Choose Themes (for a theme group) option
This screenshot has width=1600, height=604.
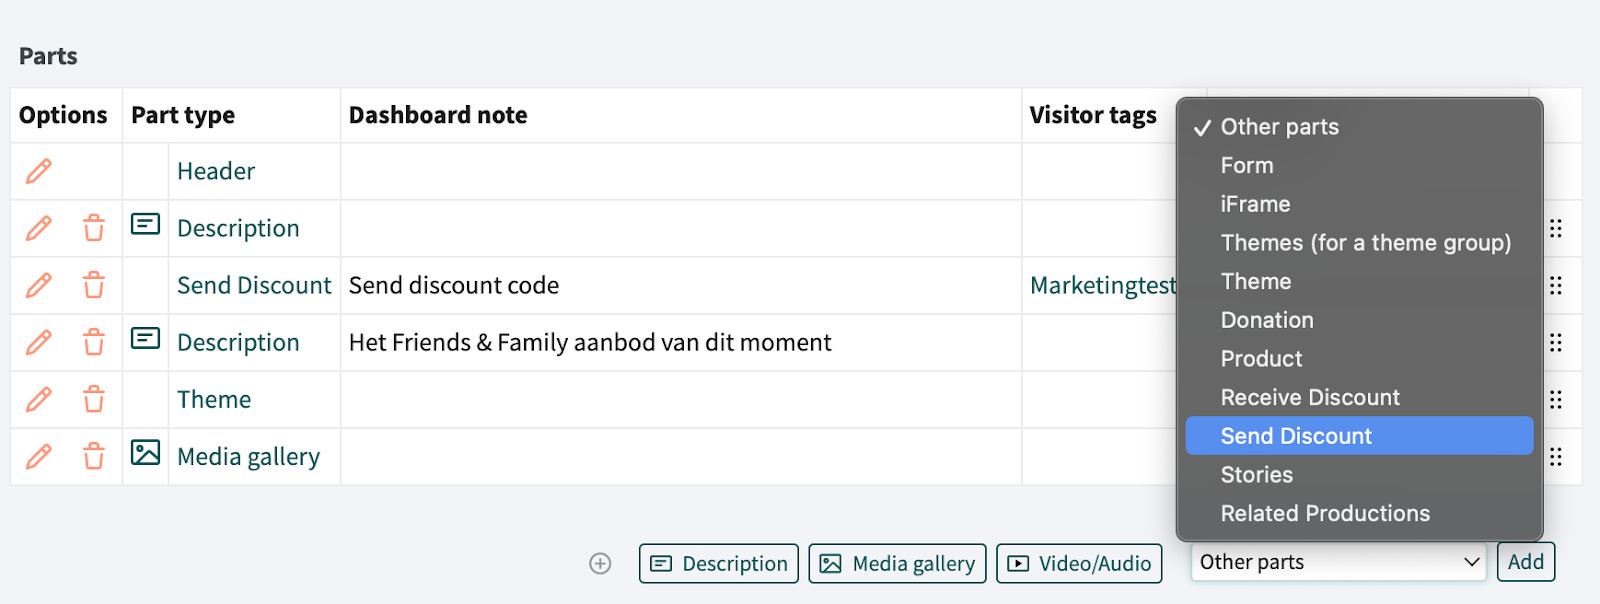pos(1365,243)
